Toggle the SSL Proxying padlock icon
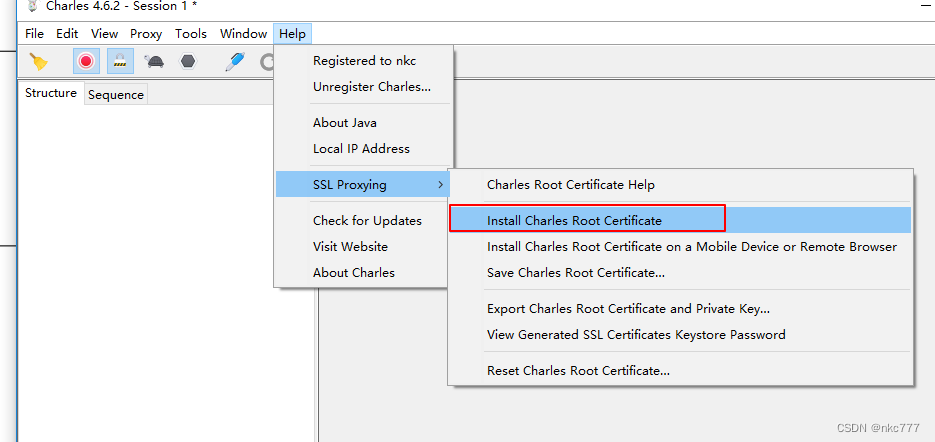Viewport: 935px width, 442px height. [120, 61]
